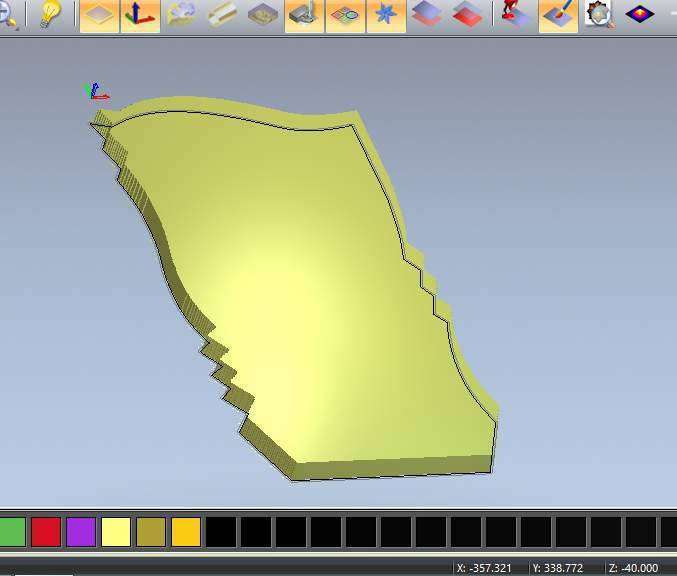Toggle the flat plane display icon

[99, 15]
